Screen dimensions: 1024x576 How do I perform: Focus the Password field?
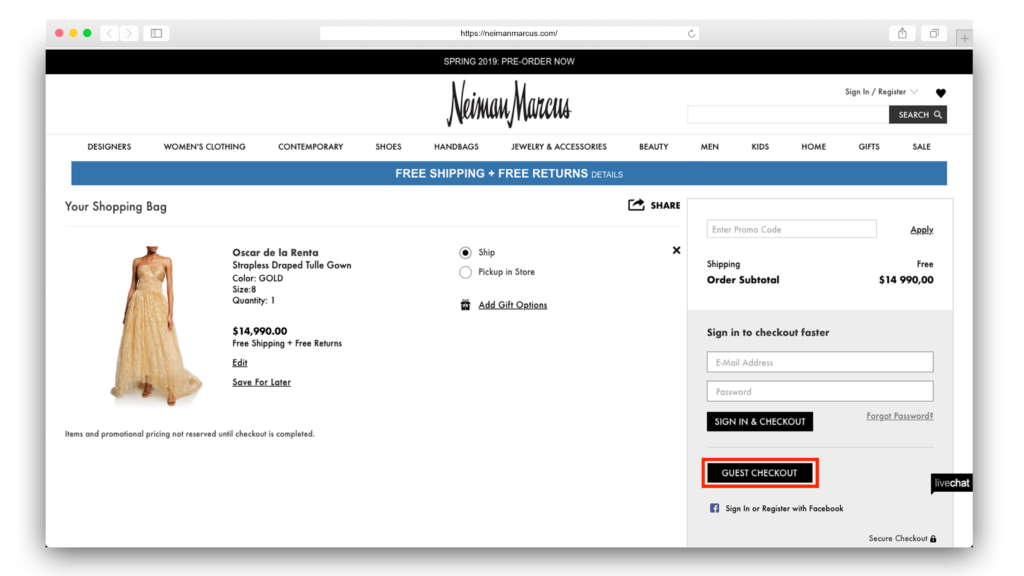pyautogui.click(x=820, y=391)
